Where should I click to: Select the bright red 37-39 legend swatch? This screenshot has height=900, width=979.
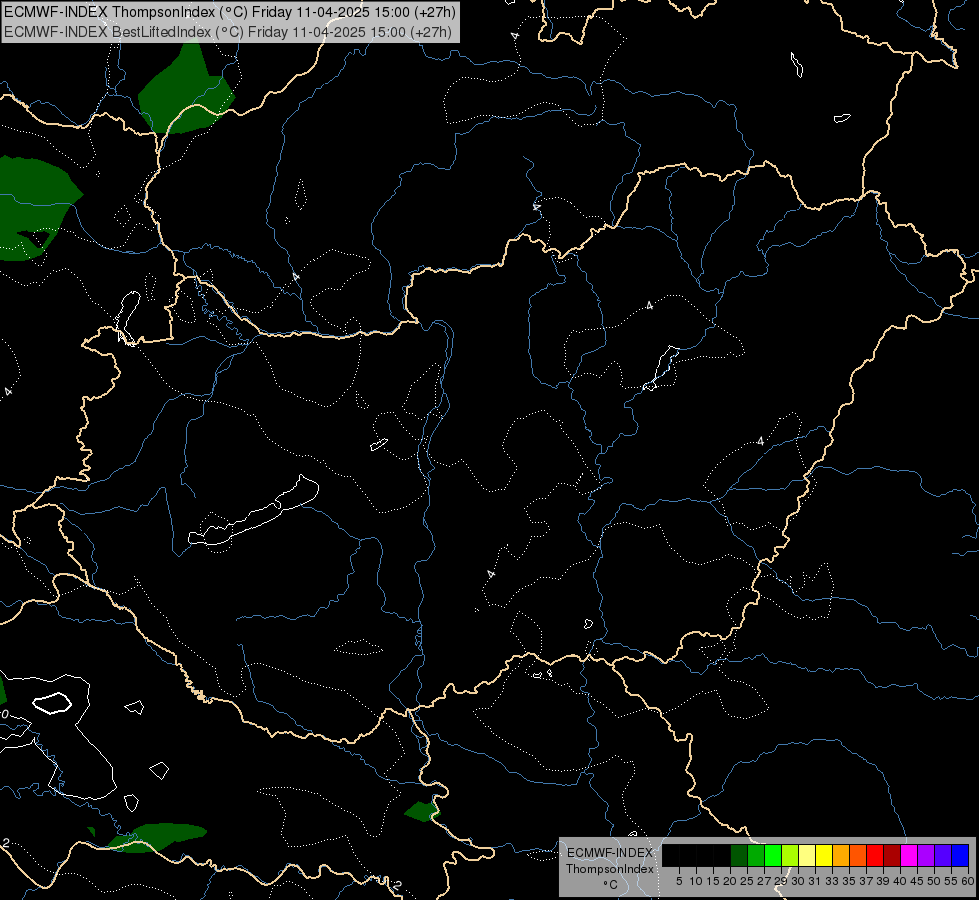[875, 855]
